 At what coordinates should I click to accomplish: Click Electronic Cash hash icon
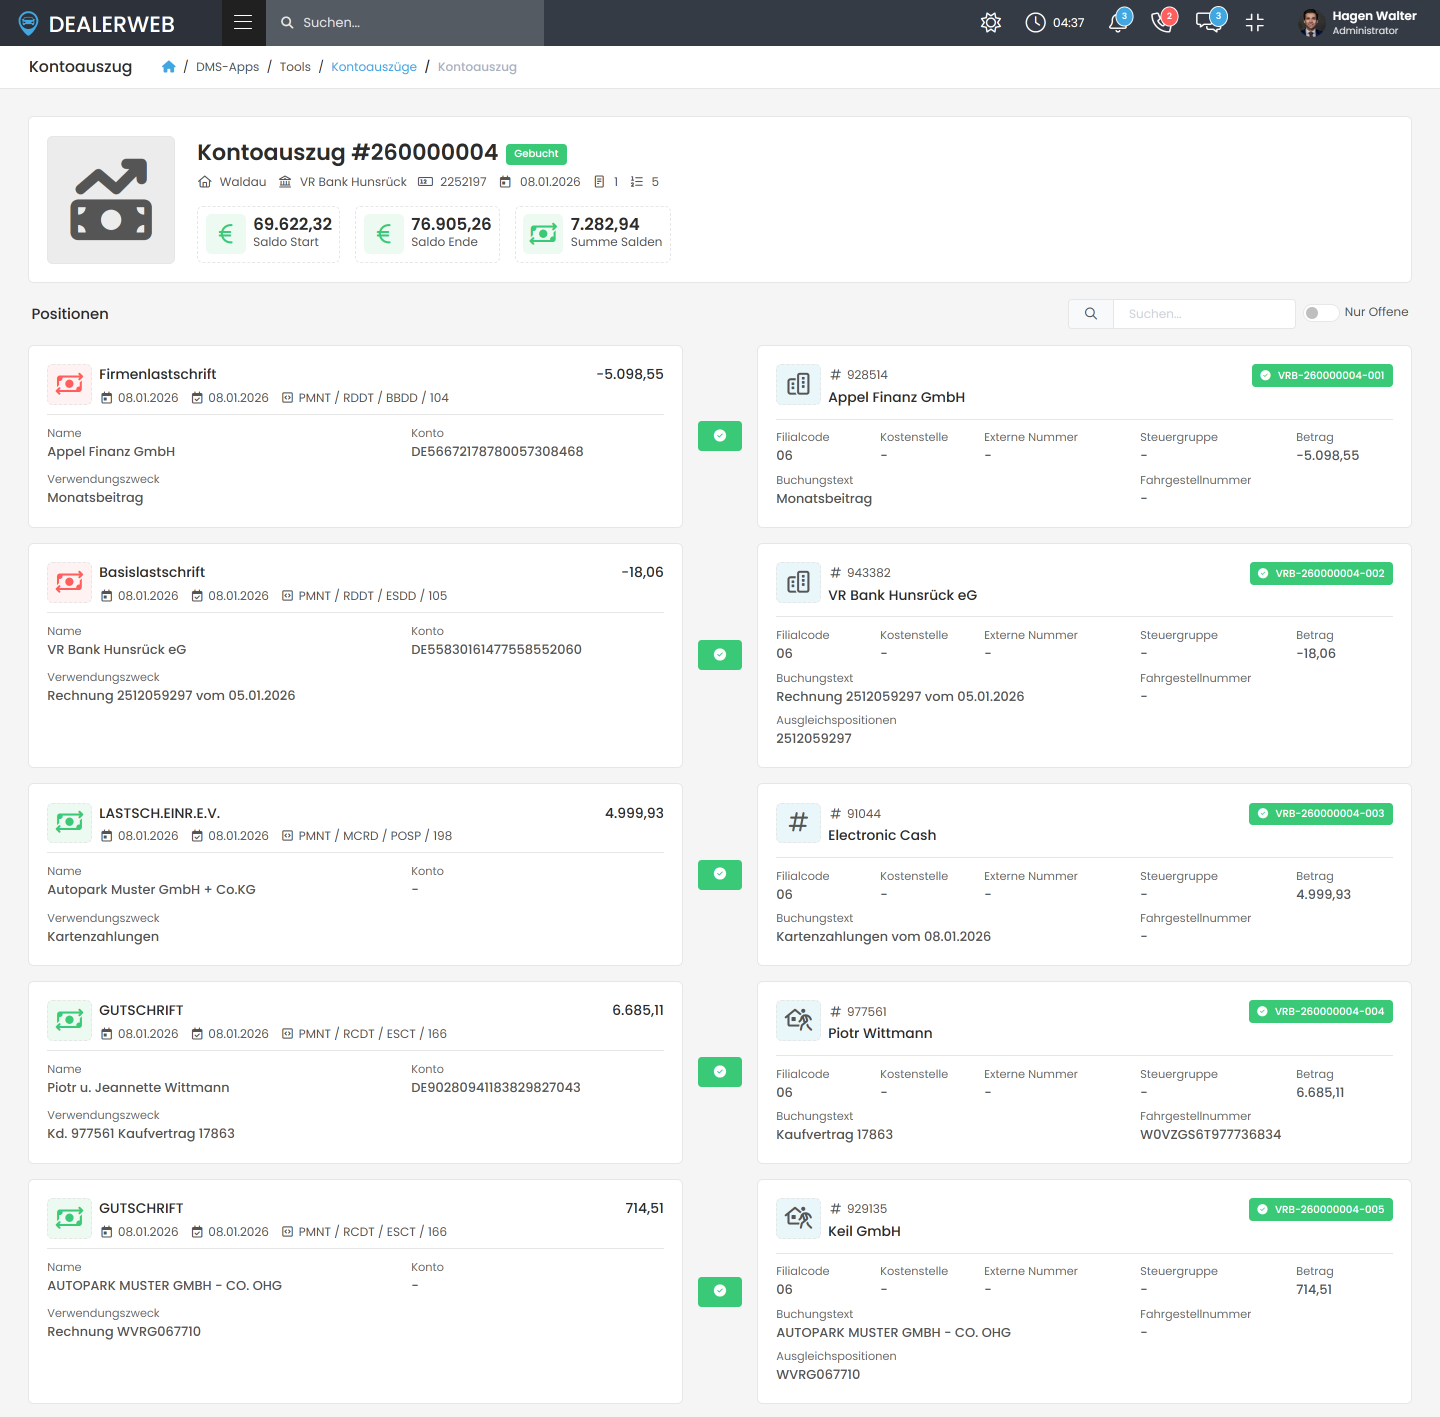pos(798,823)
